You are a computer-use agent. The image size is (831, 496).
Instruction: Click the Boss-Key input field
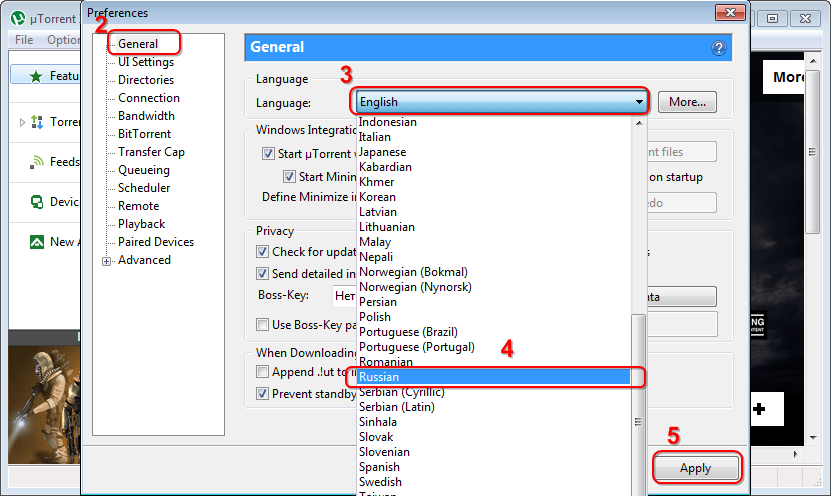tap(344, 296)
